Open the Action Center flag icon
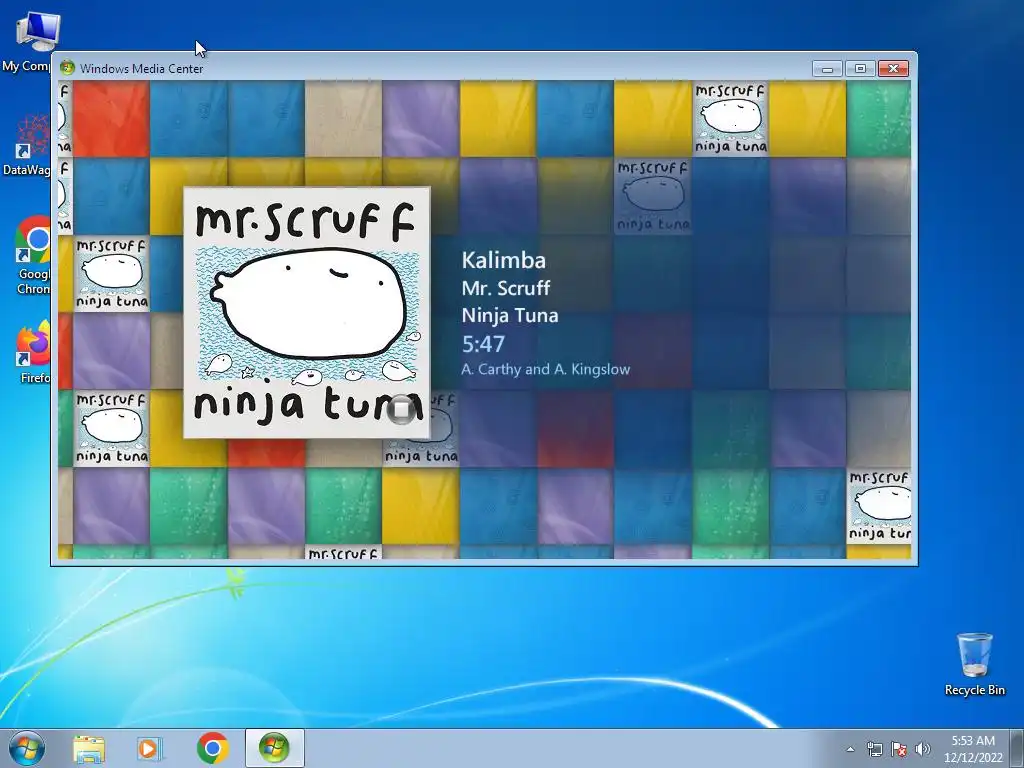Screen dimensions: 1024x768 (899, 750)
